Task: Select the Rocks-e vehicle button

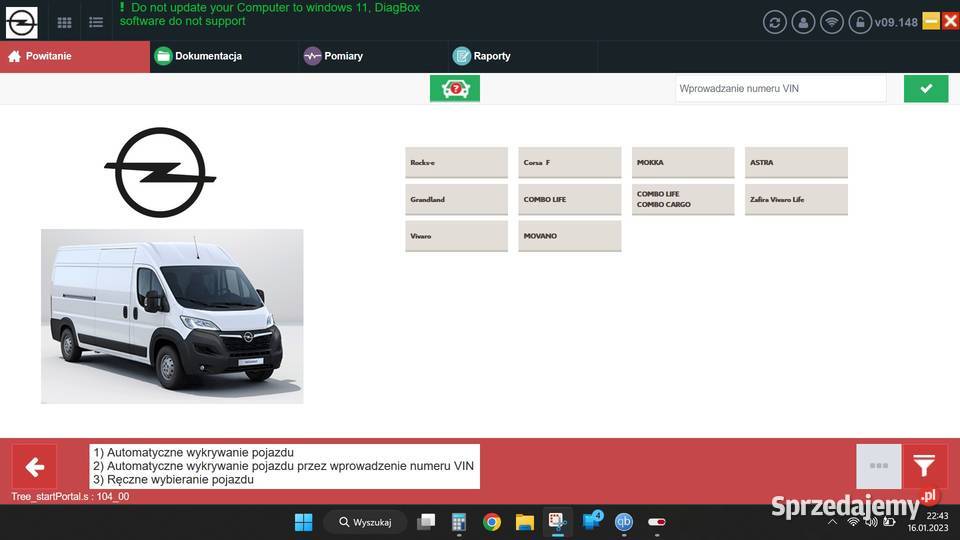Action: click(x=456, y=163)
